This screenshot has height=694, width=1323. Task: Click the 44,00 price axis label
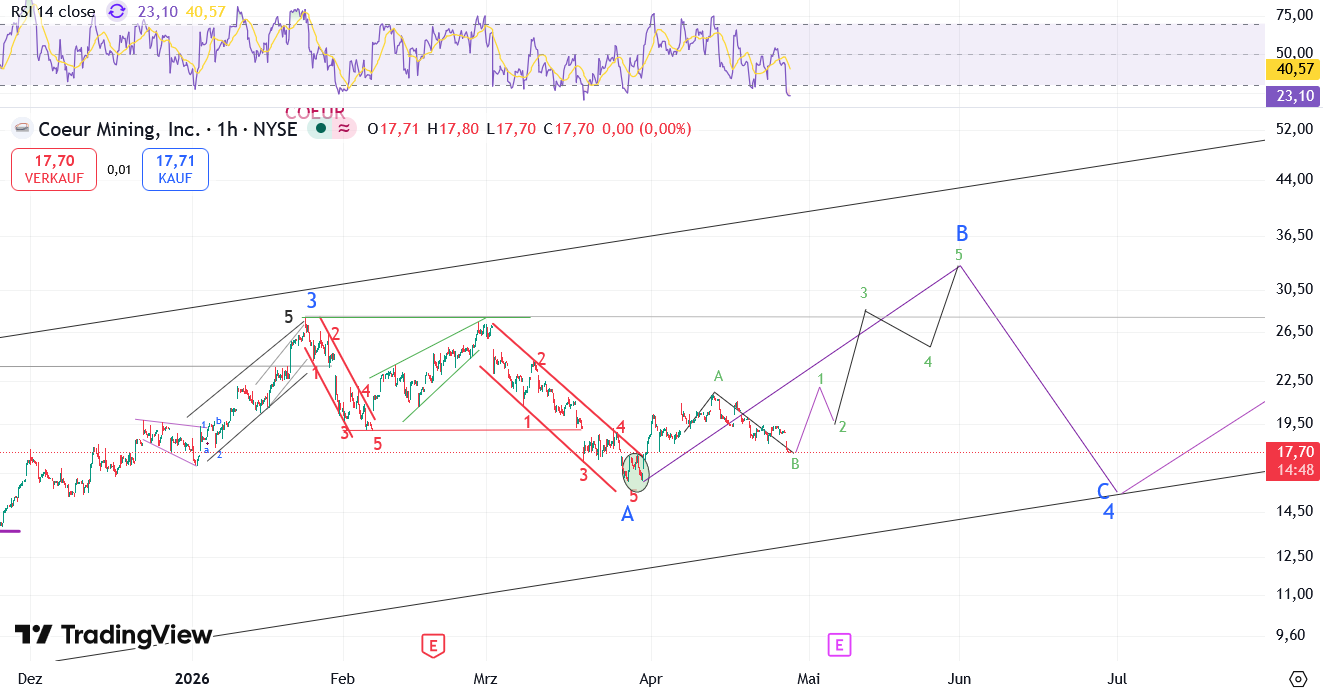click(1295, 179)
